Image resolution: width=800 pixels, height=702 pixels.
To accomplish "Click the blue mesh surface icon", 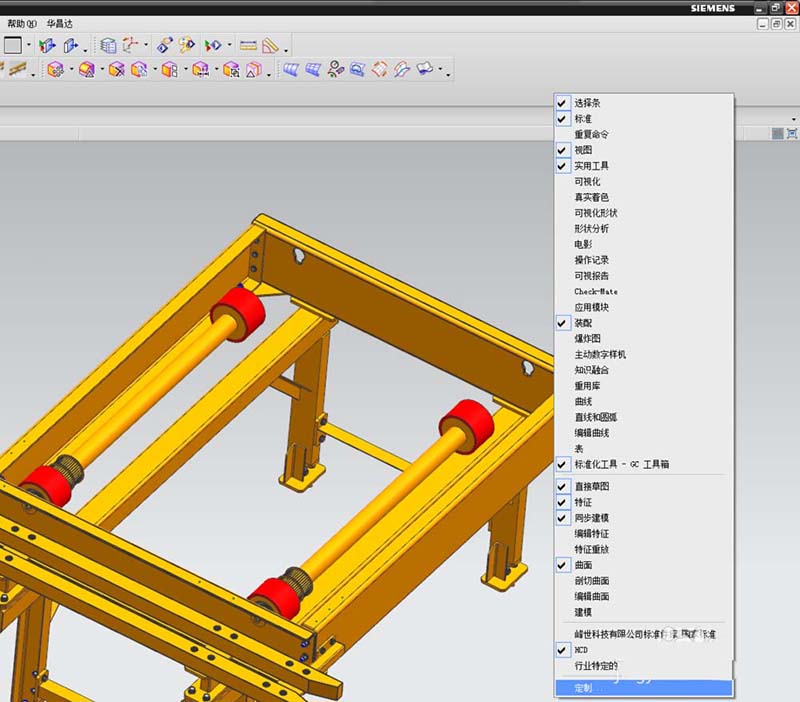I will (x=313, y=69).
